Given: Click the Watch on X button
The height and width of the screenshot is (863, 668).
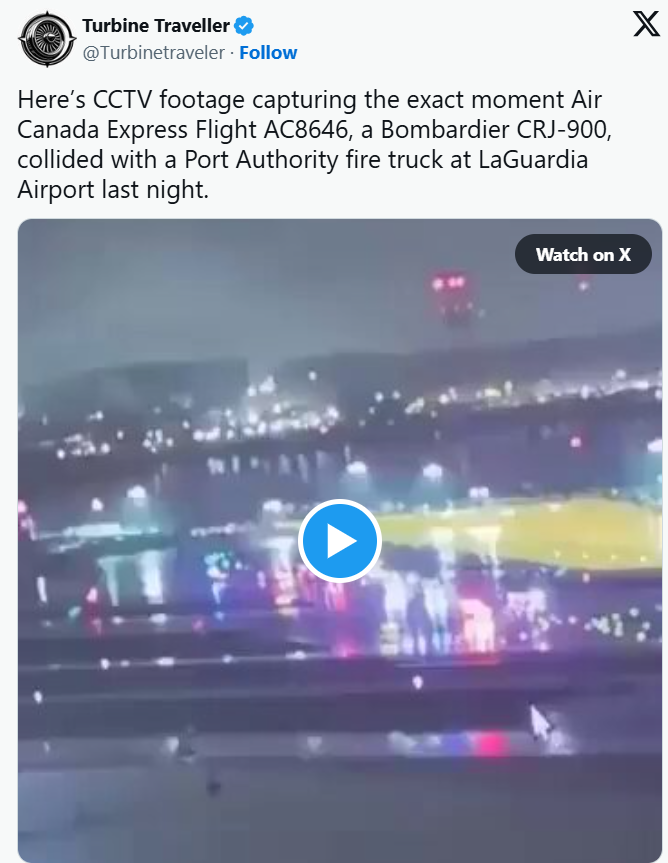Looking at the screenshot, I should pyautogui.click(x=583, y=254).
